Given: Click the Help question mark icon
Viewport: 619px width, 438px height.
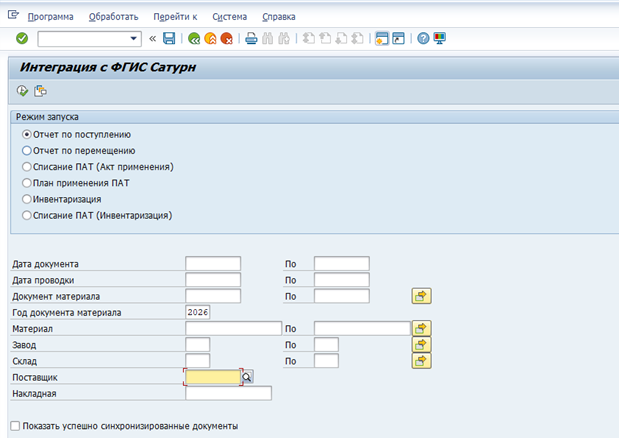Looking at the screenshot, I should pos(423,38).
